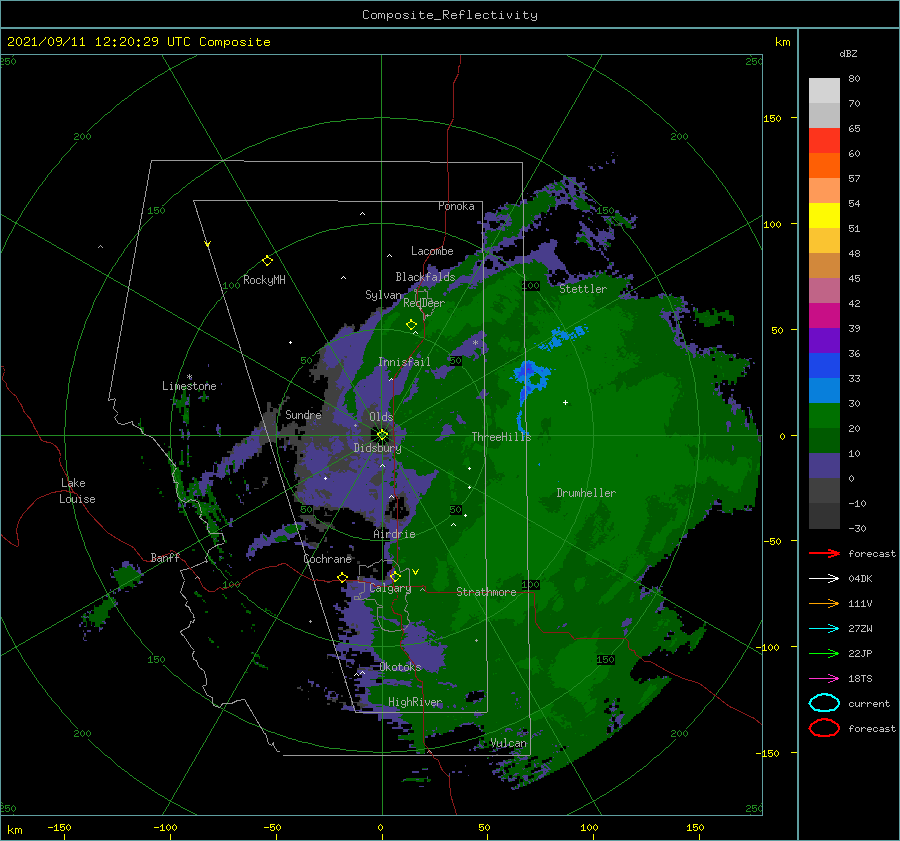This screenshot has width=900, height=841.
Task: Click the ThreeHills city label
Action: click(501, 437)
